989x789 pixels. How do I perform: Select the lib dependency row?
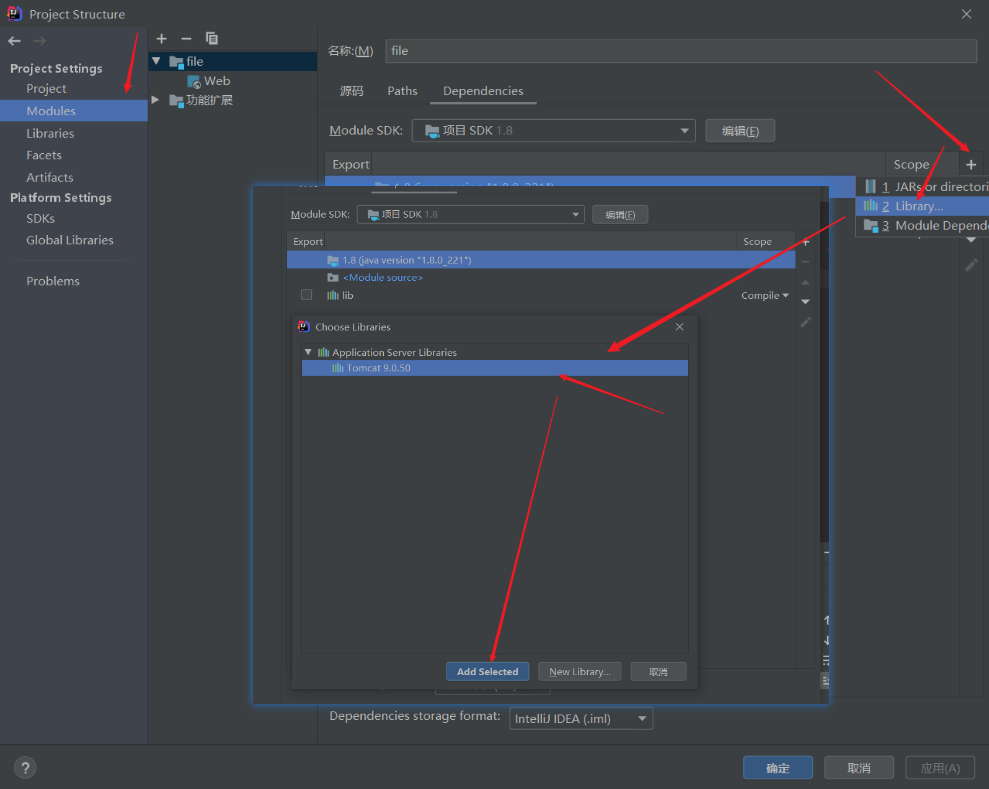(x=541, y=295)
